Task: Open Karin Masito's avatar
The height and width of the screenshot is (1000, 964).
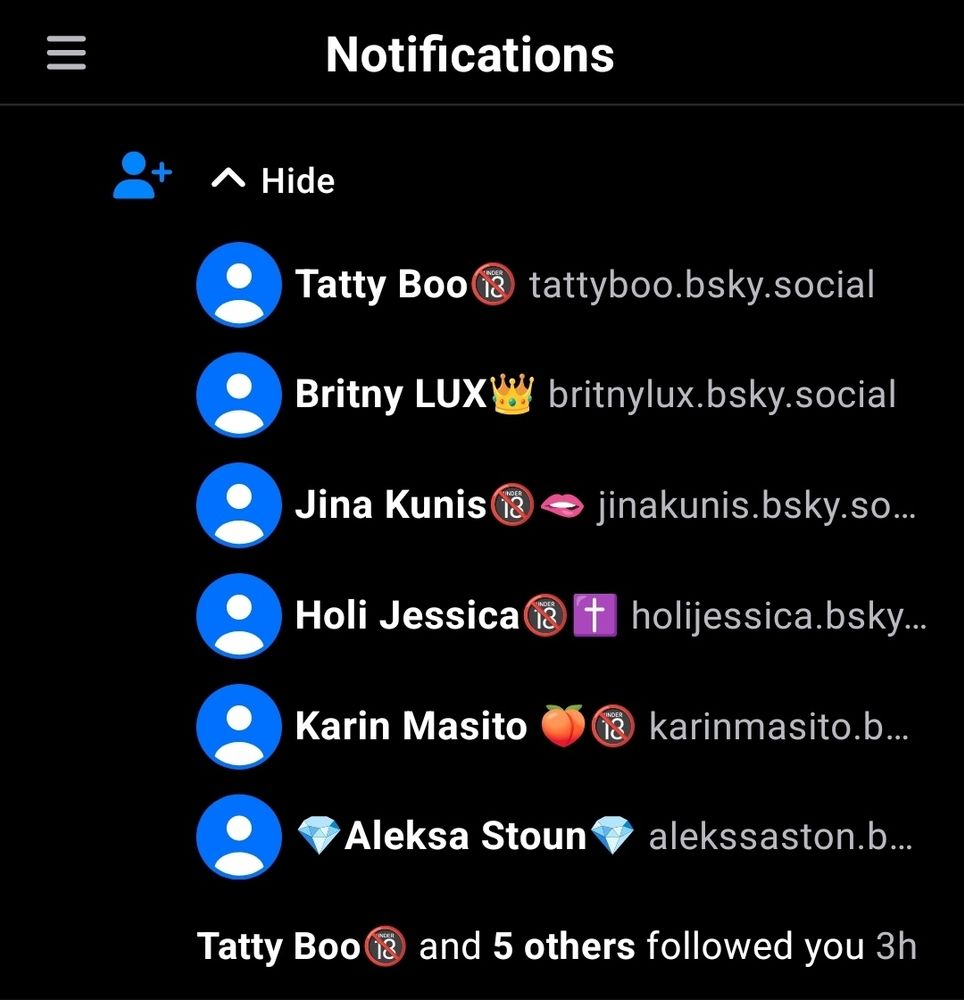Action: coord(239,726)
